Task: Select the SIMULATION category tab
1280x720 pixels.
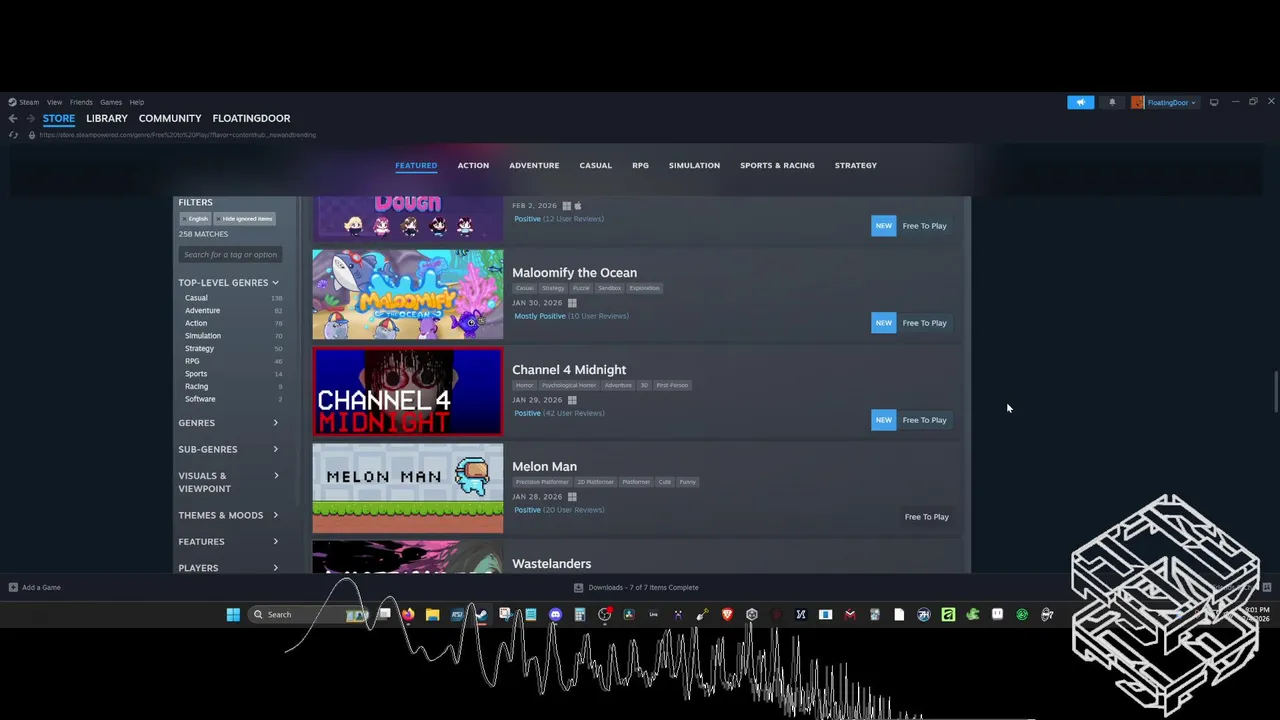Action: [694, 165]
